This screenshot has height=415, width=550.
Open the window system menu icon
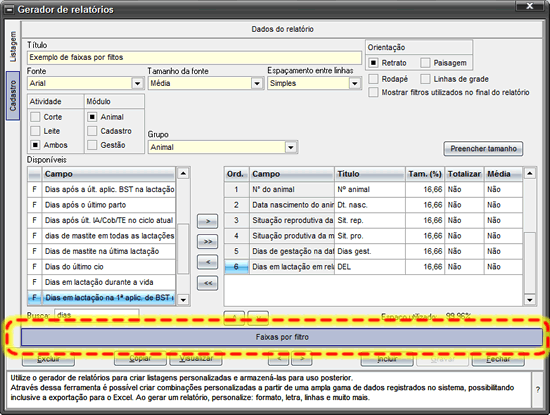9,9
